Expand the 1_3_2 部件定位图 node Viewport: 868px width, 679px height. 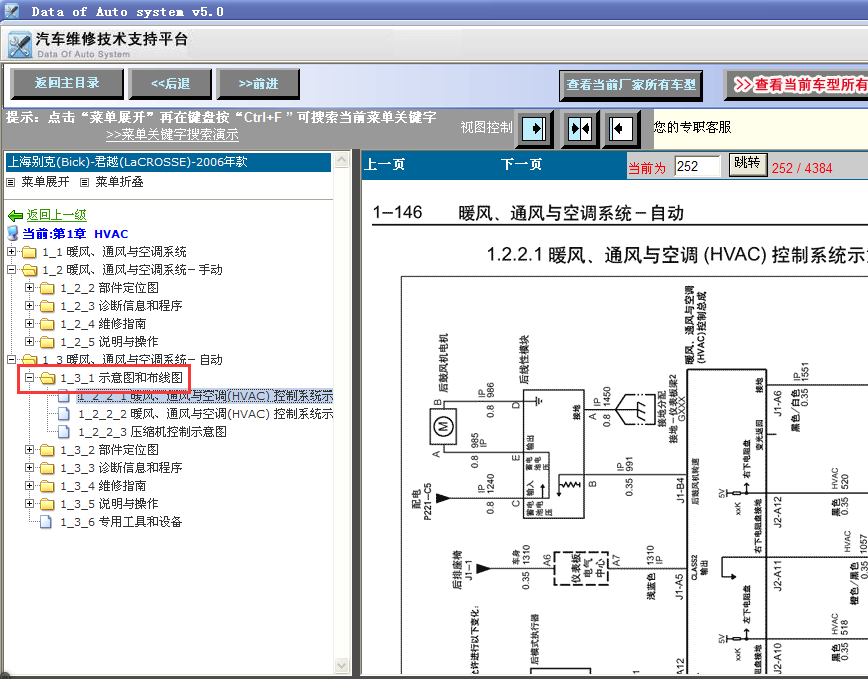[x=29, y=449]
